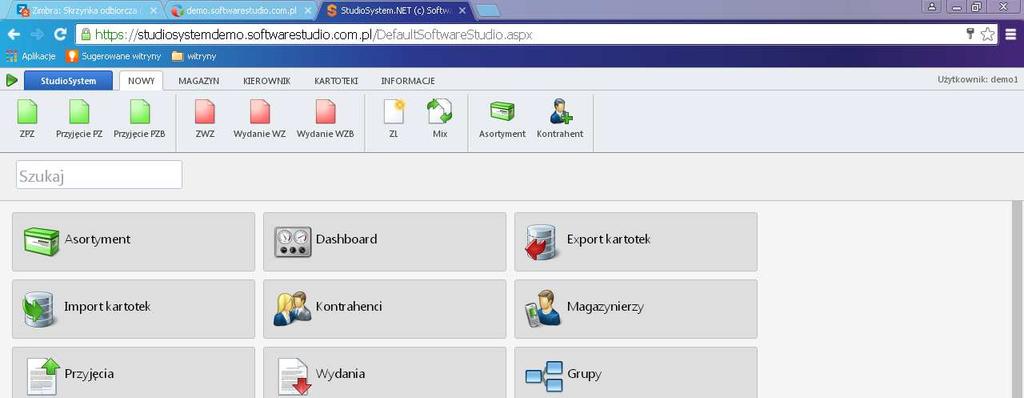Bookmark page with the star icon
Screen dimensions: 1024x398
pyautogui.click(x=987, y=35)
